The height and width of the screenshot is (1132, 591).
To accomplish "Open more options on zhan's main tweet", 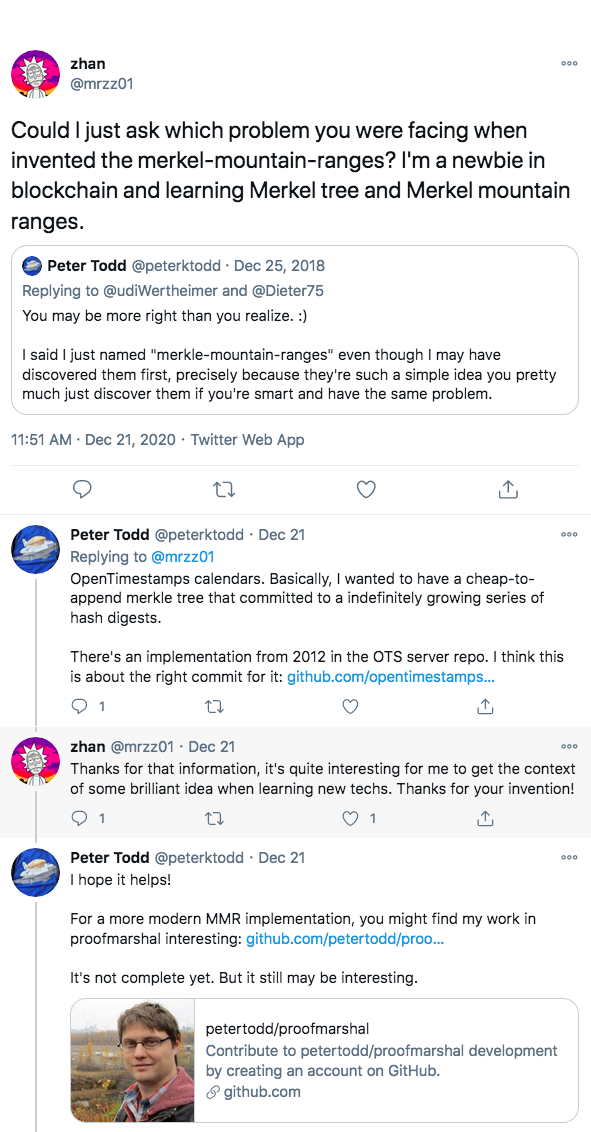I will (569, 63).
